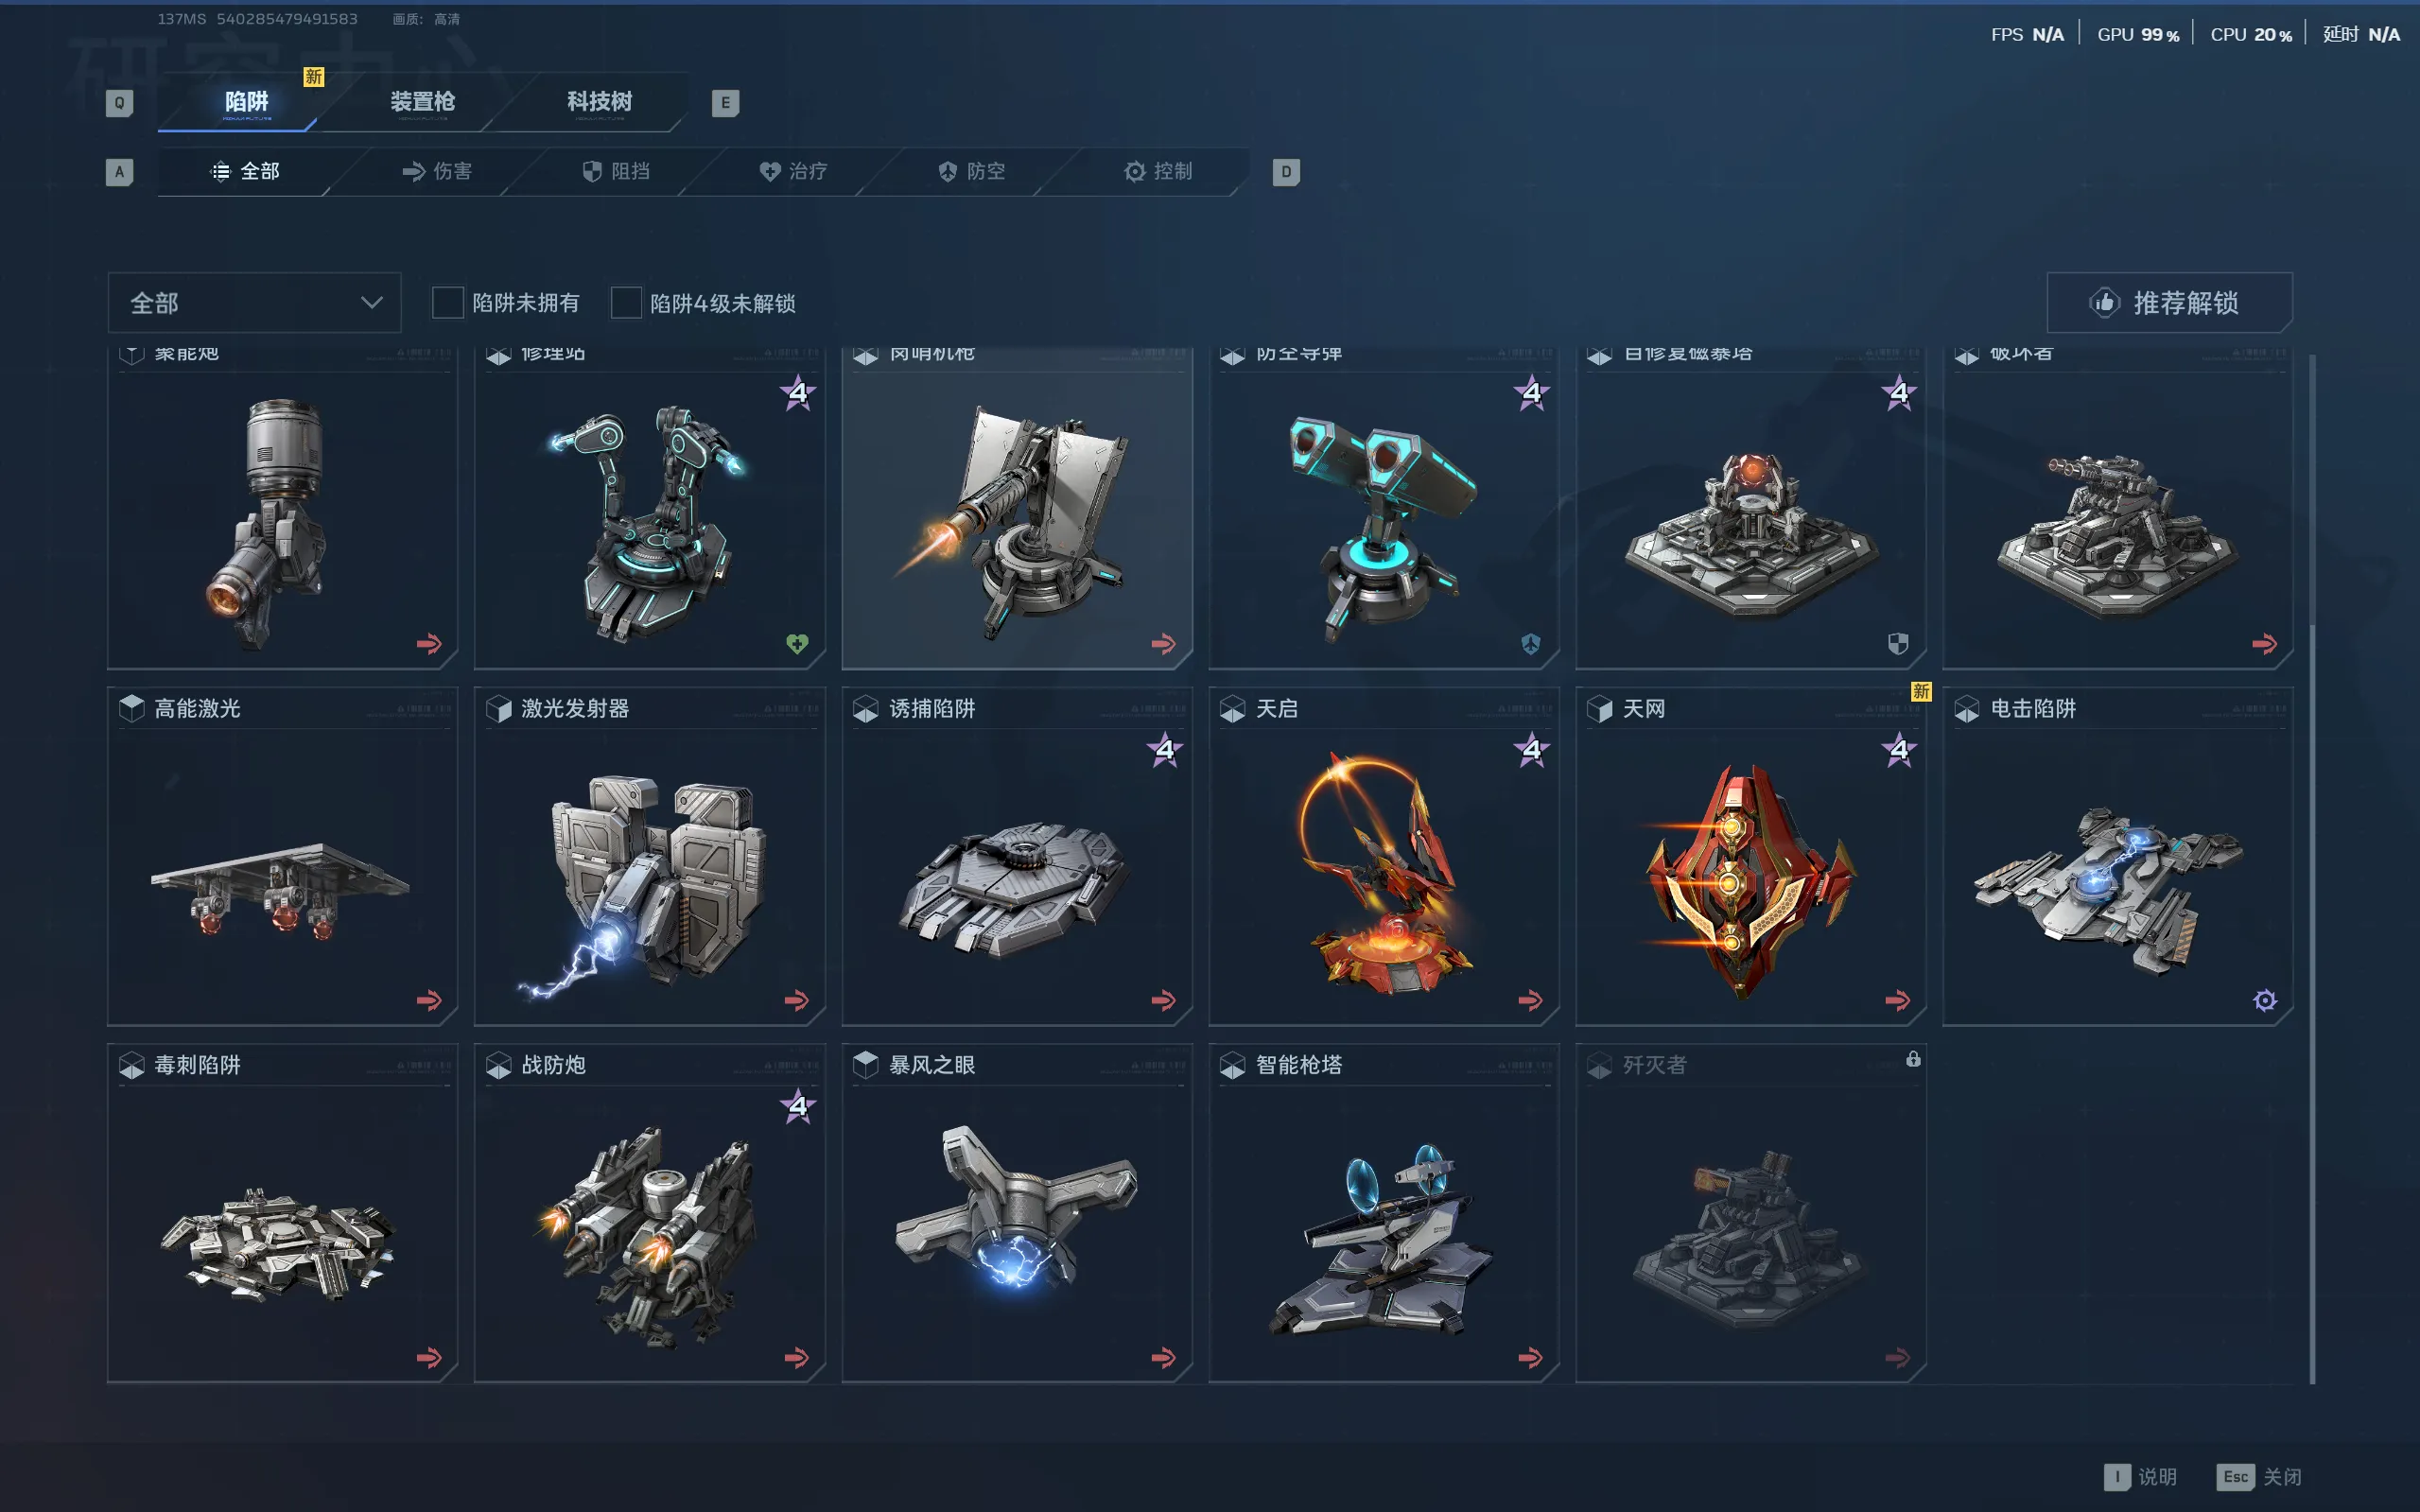Viewport: 2420px width, 1512px height.
Task: Click the shield icon on the self-repair tower card
Action: click(x=1898, y=643)
